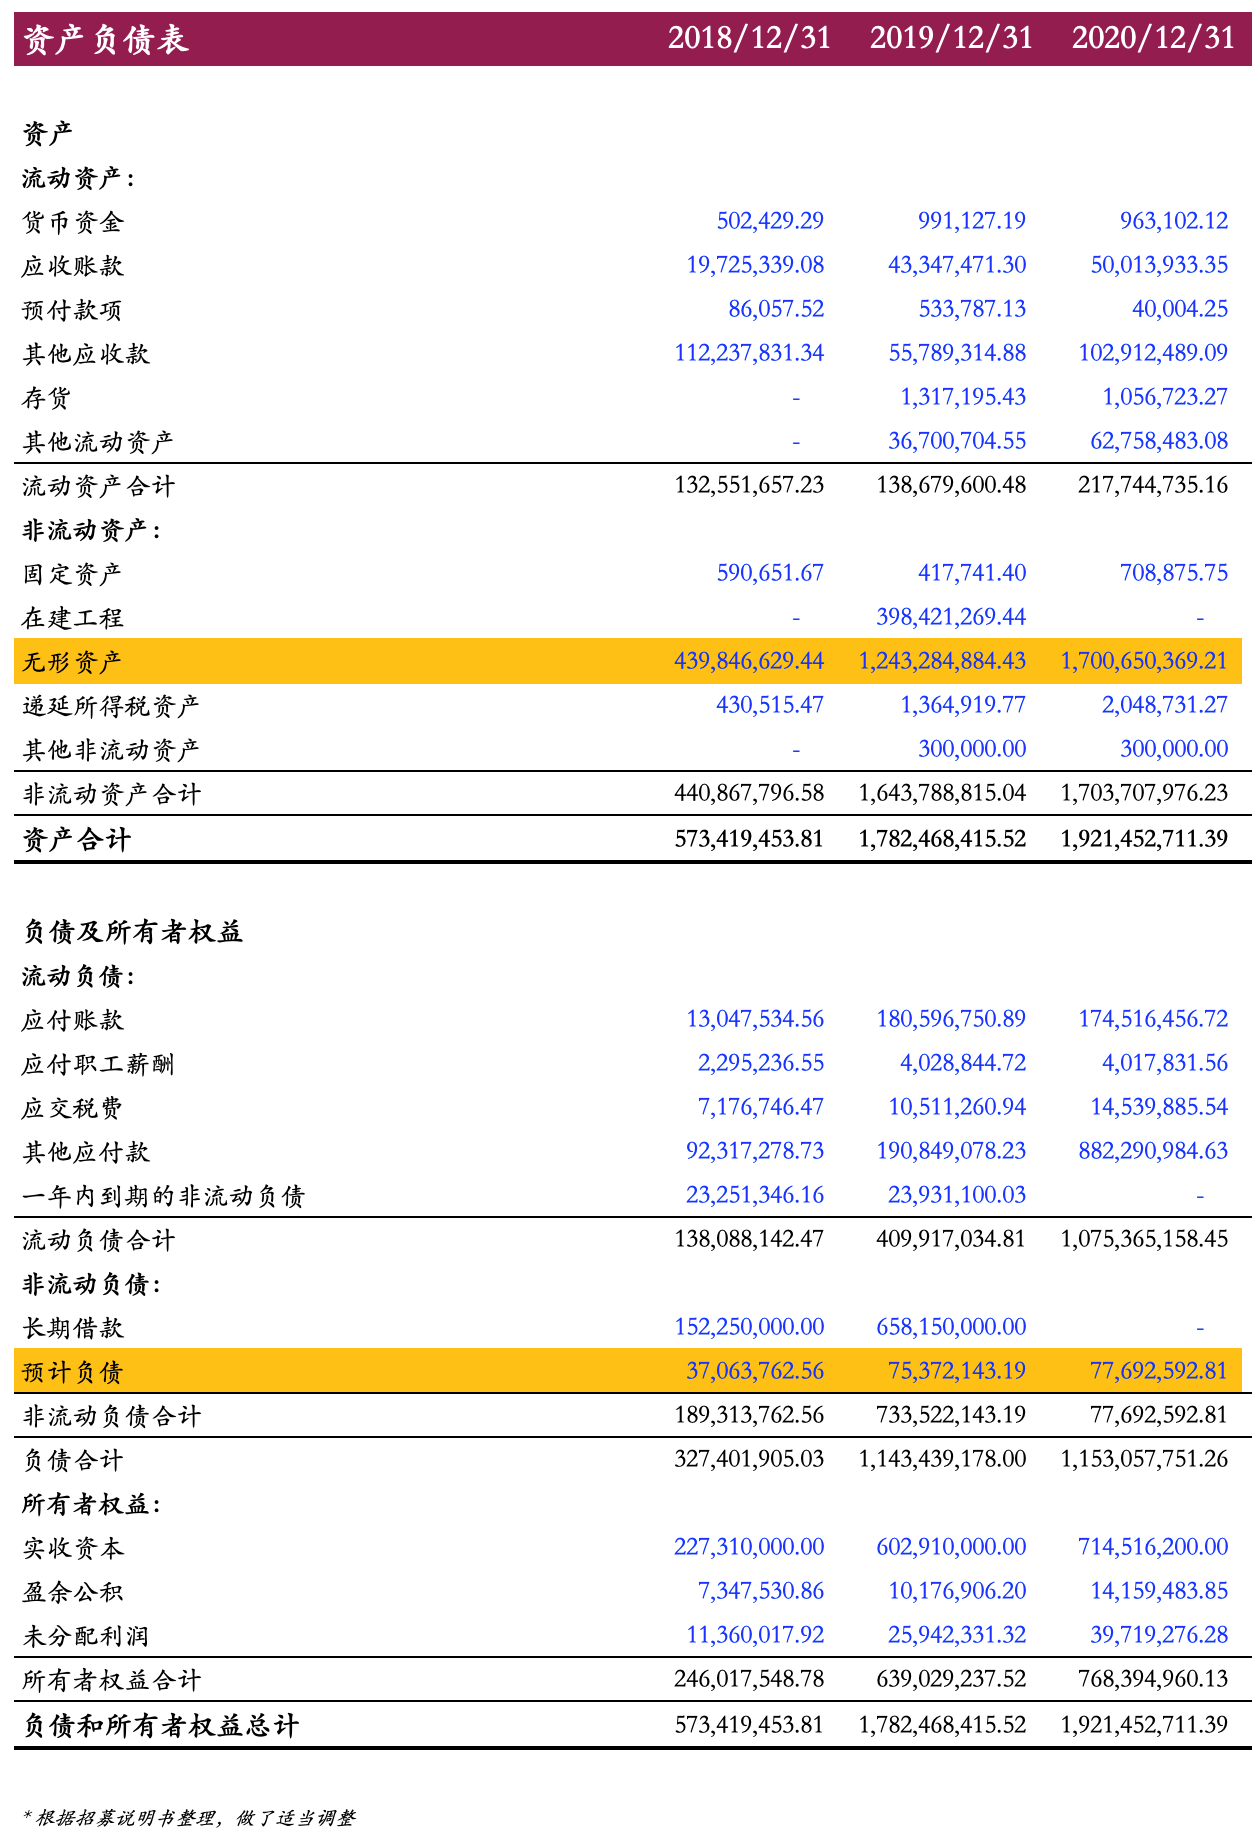Viewport: 1252px width, 1848px height.
Task: Click the total 1,143,439,178.00
Action: [942, 1459]
